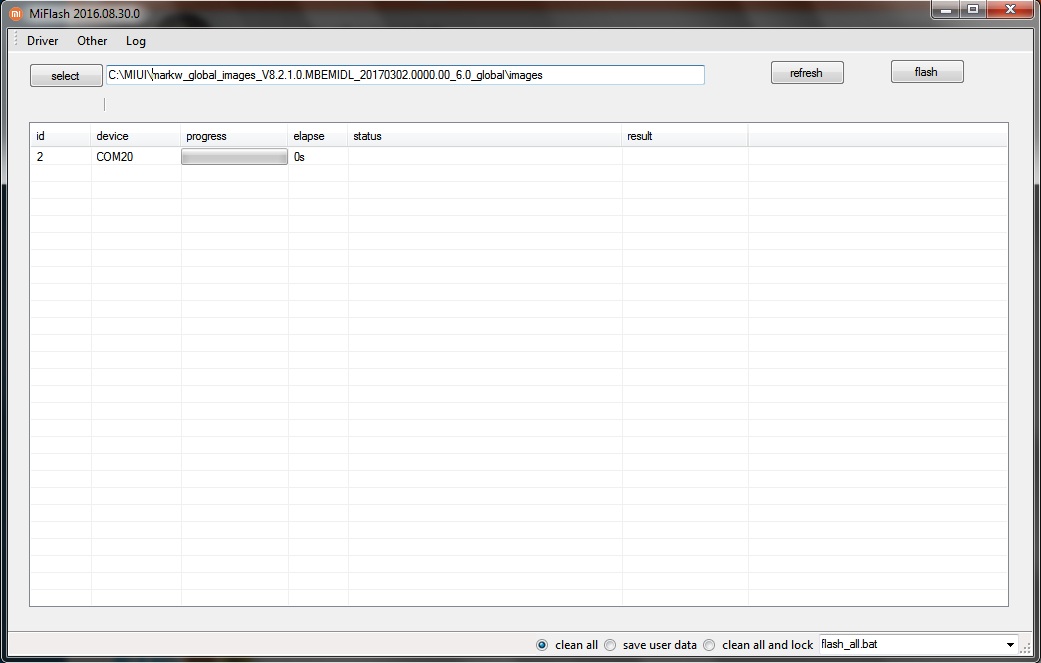This screenshot has width=1041, height=663.
Task: Open the Other menu
Action: click(92, 40)
